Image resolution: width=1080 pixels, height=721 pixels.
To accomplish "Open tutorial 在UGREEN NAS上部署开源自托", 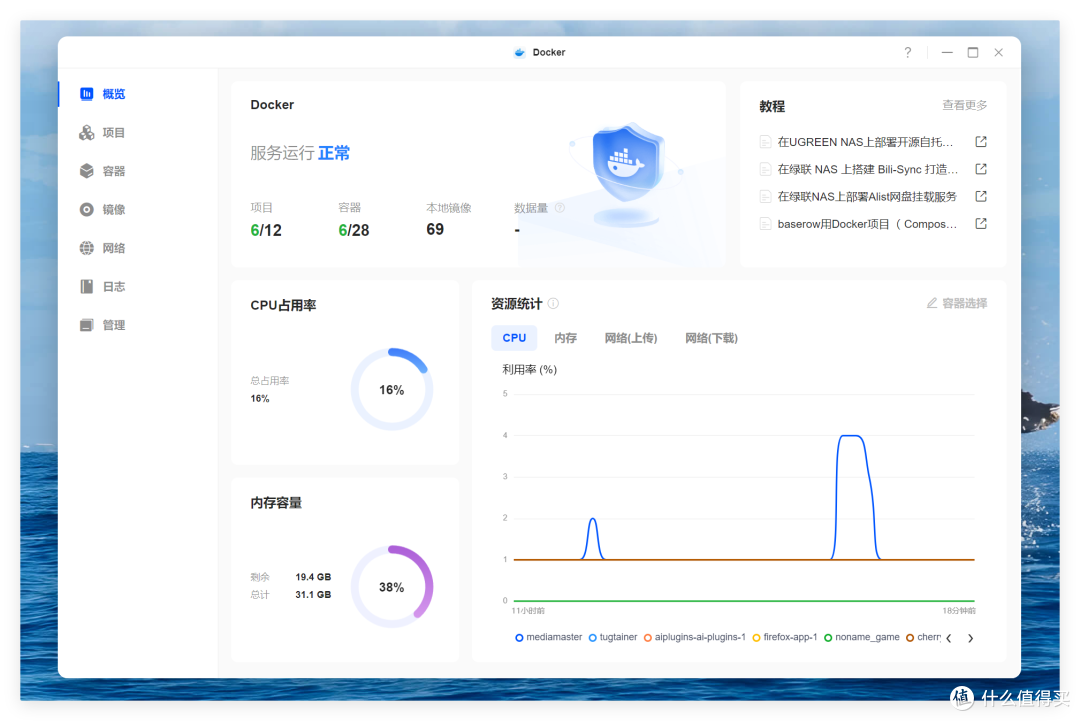I will 865,142.
